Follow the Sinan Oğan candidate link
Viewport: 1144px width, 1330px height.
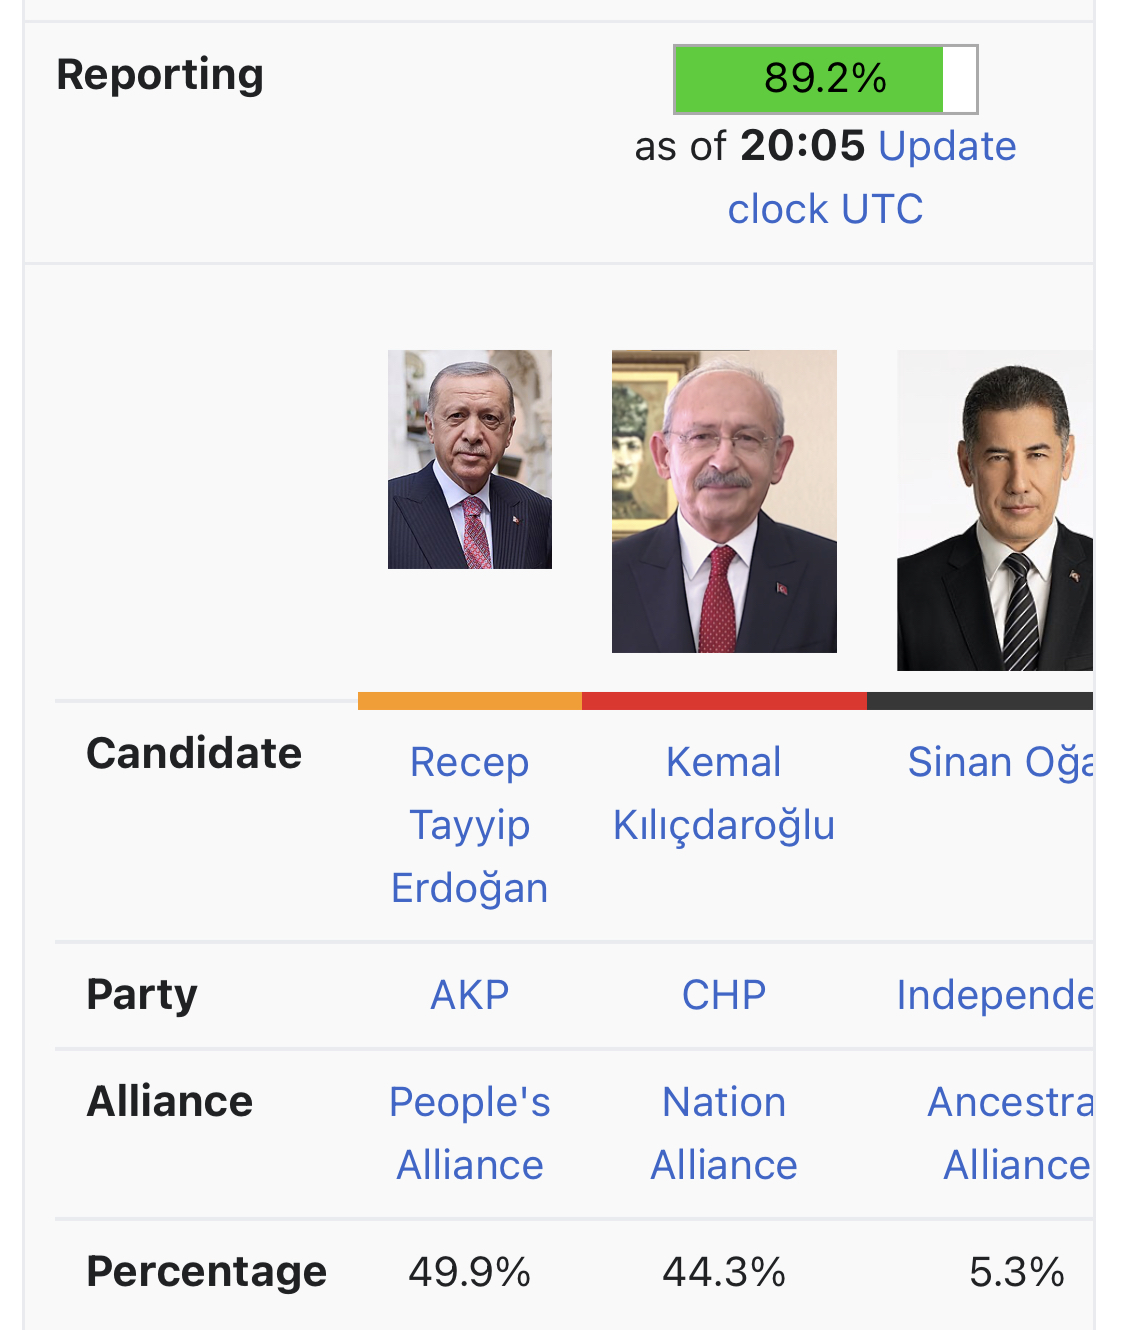(x=1000, y=762)
